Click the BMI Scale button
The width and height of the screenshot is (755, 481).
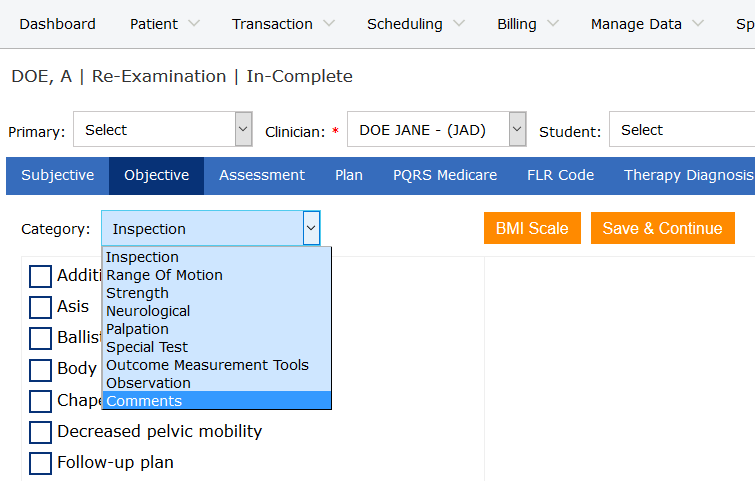[532, 228]
